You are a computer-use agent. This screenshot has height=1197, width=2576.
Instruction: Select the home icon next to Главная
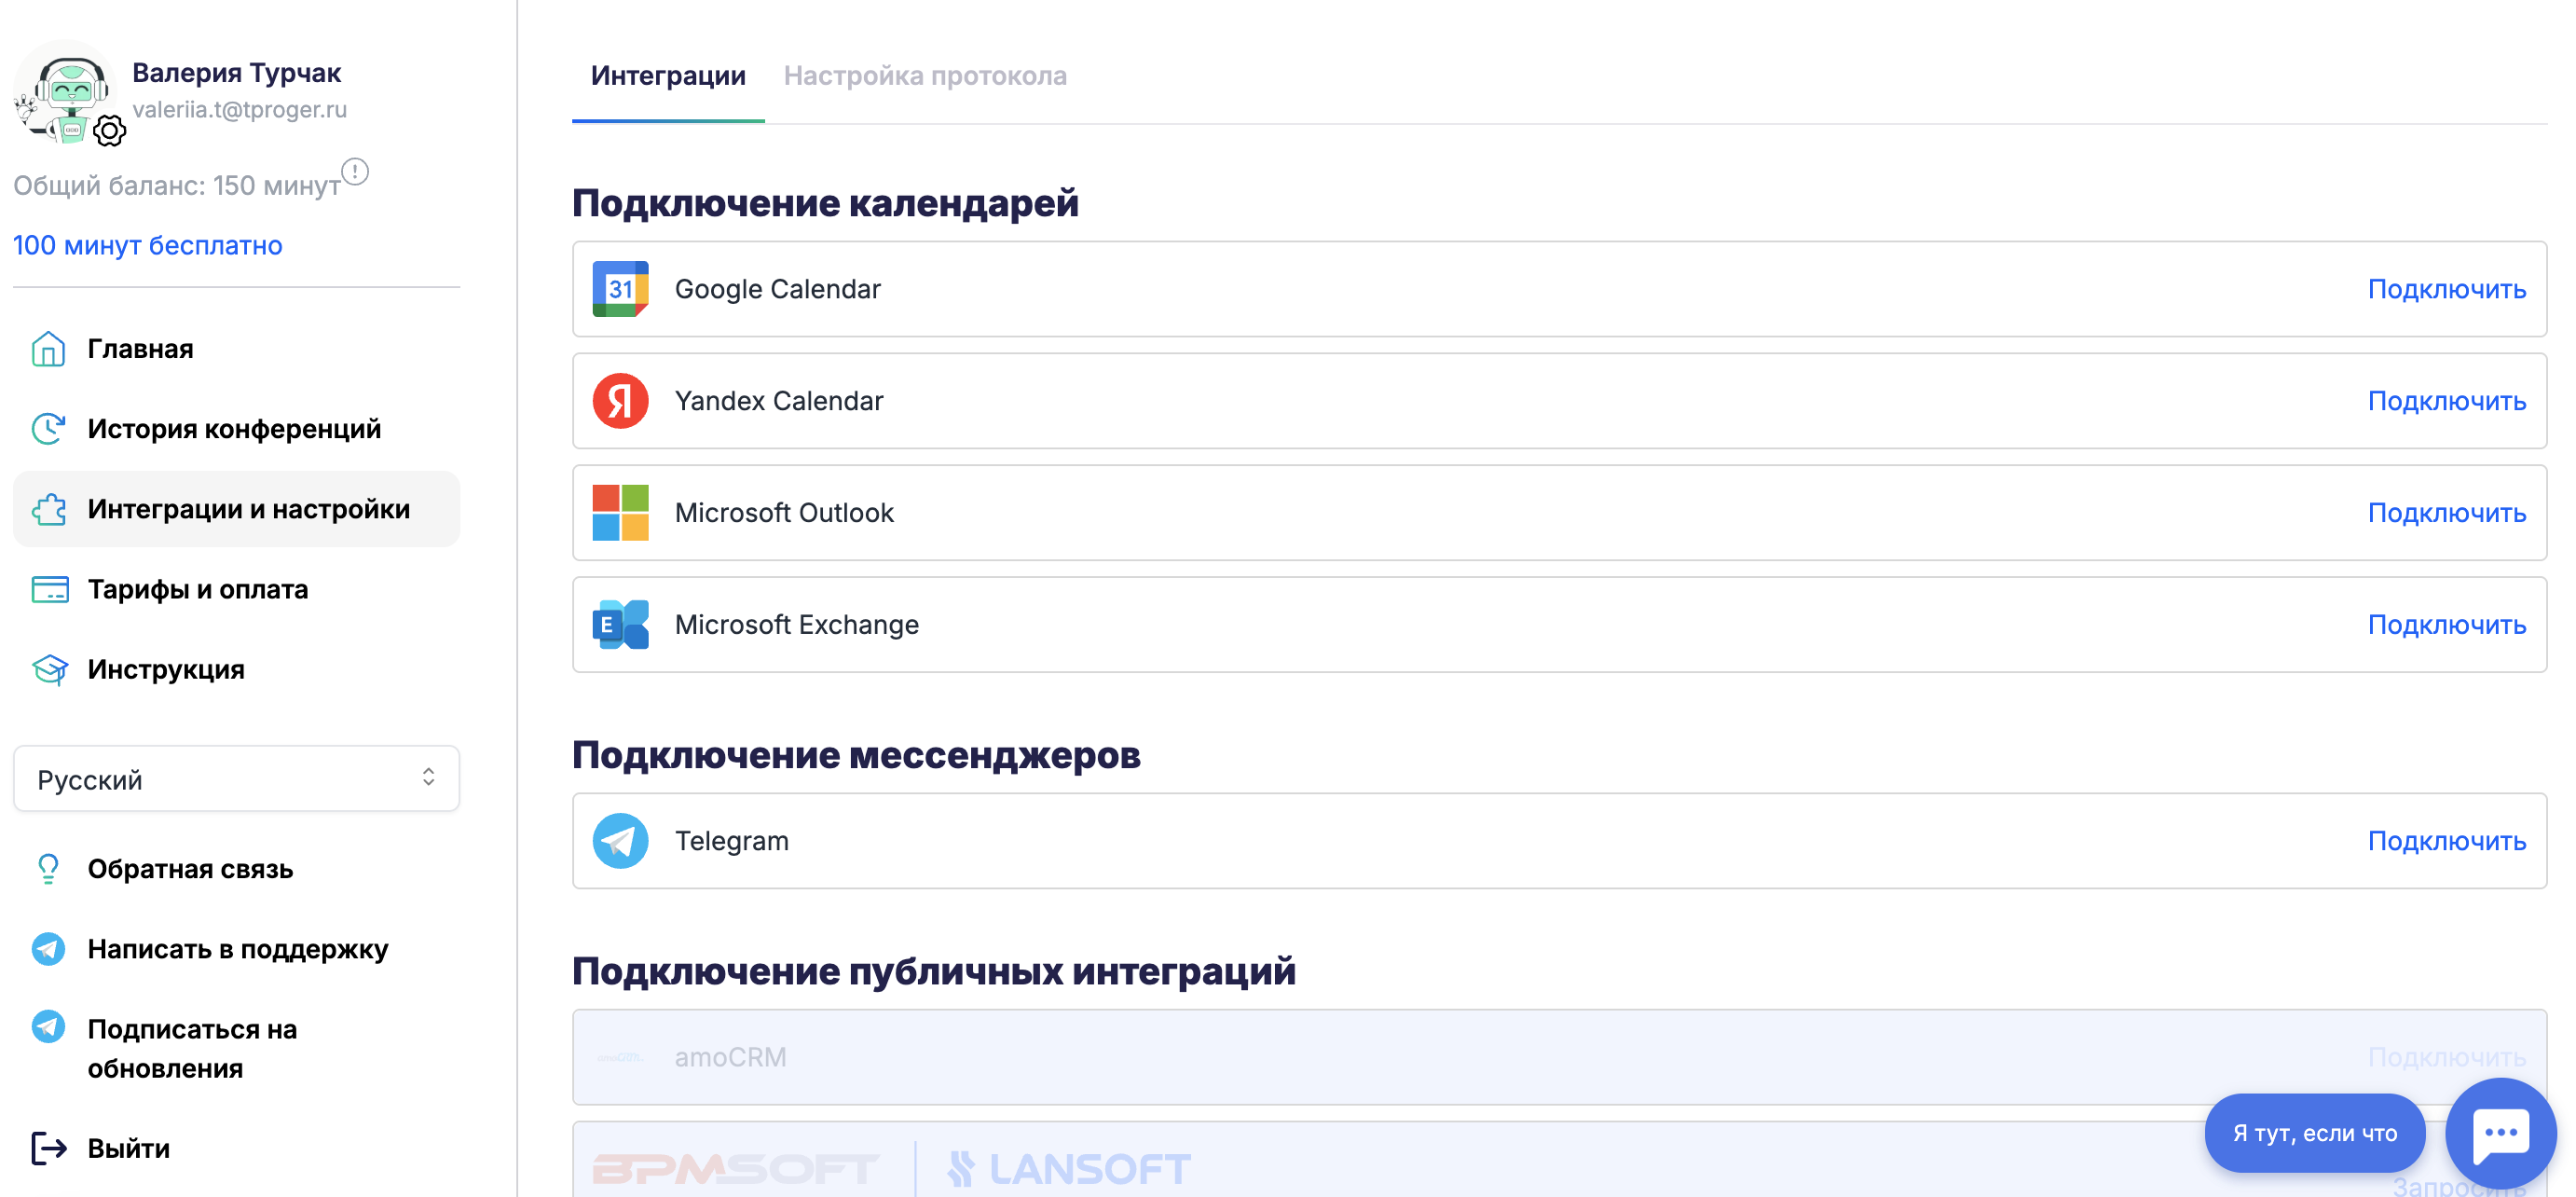[48, 348]
